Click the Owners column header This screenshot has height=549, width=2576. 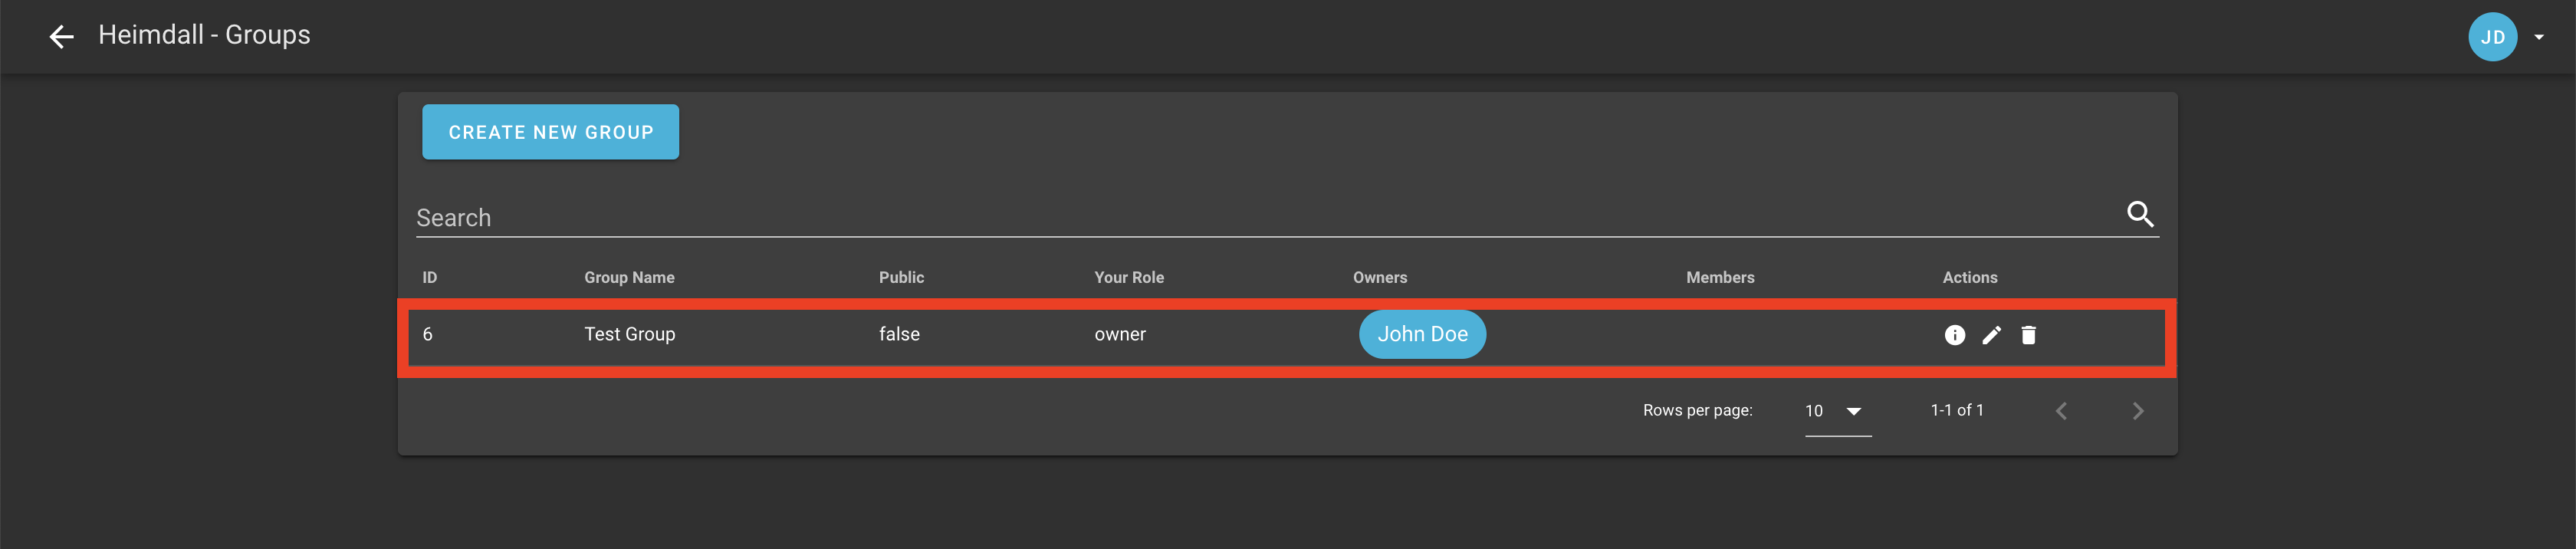tap(1380, 277)
